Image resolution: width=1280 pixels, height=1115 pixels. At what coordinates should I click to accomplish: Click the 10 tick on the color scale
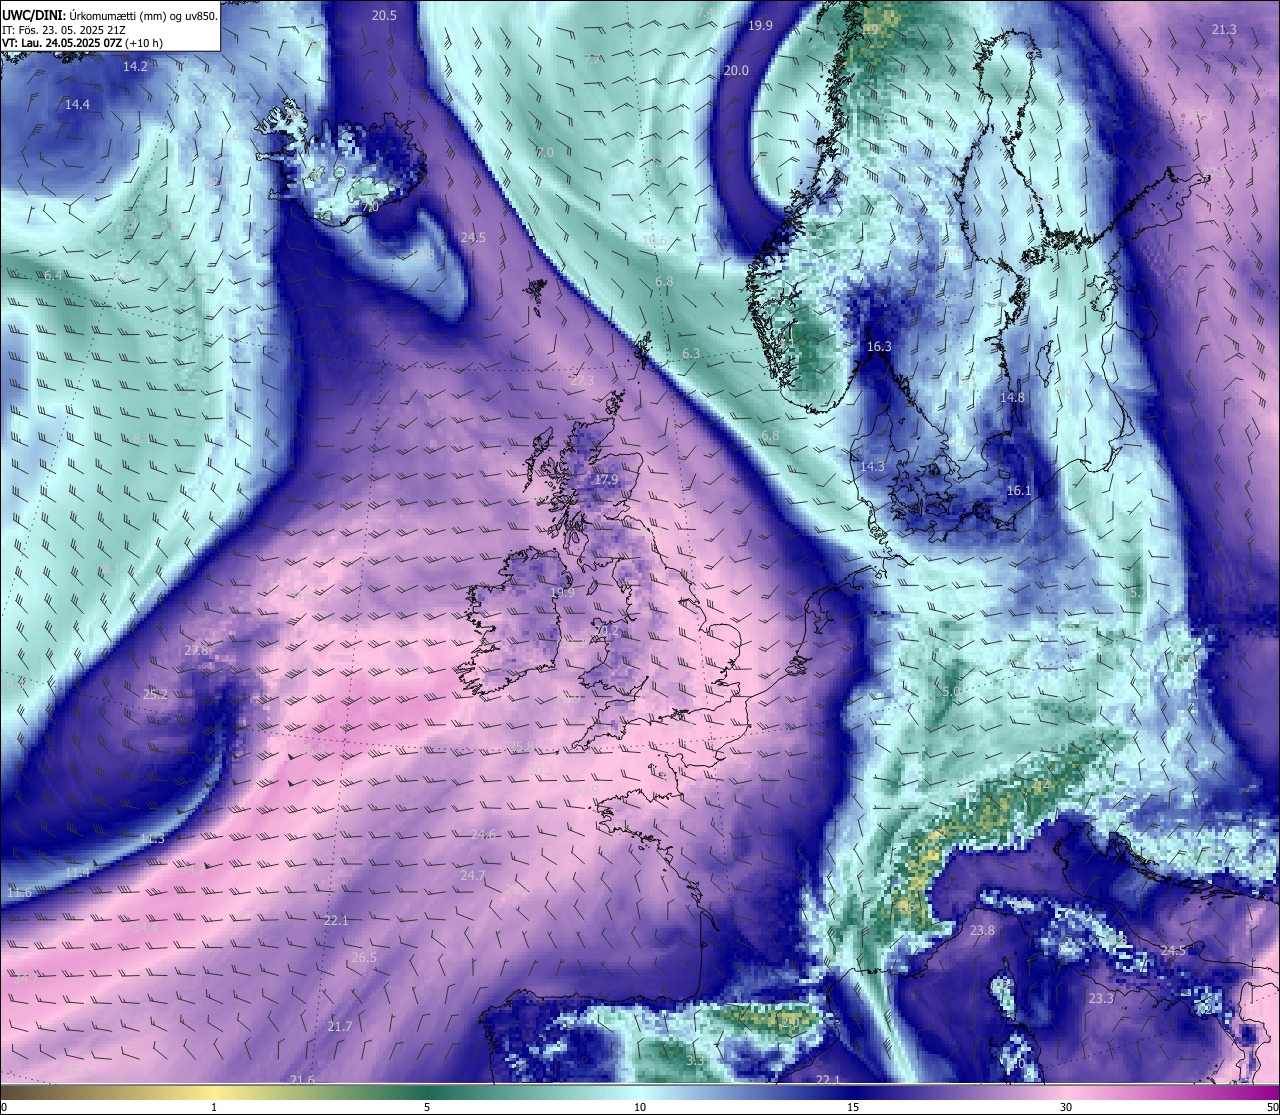click(x=640, y=1107)
